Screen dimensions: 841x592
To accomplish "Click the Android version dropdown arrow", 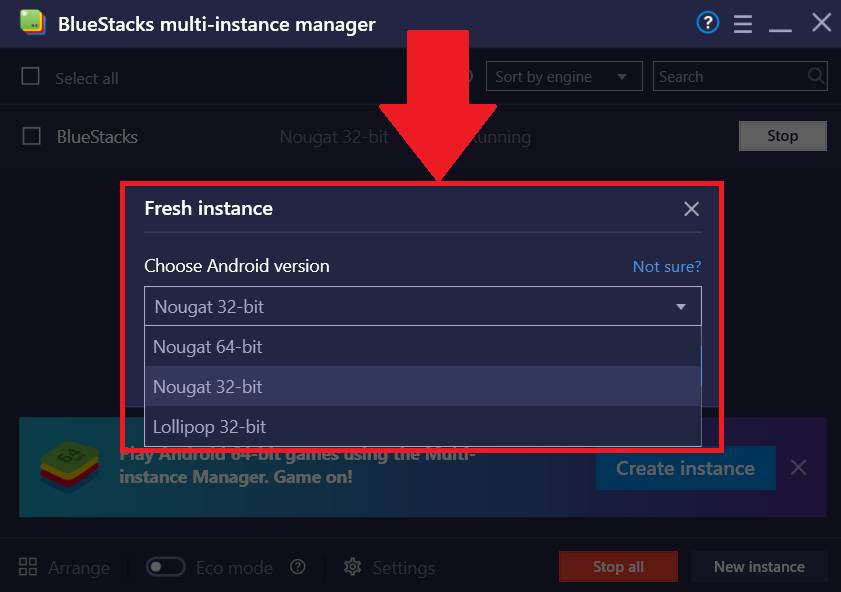I will tap(681, 307).
